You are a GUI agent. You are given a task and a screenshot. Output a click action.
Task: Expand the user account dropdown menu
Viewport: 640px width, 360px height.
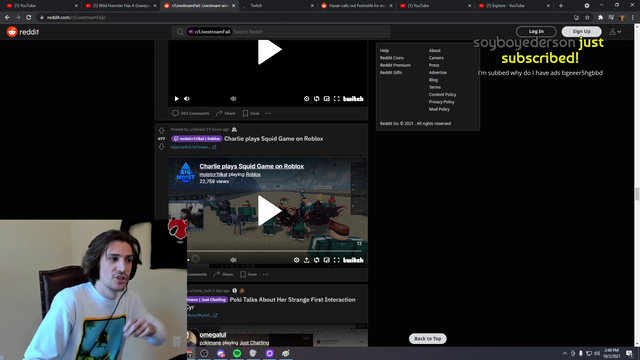tap(615, 31)
